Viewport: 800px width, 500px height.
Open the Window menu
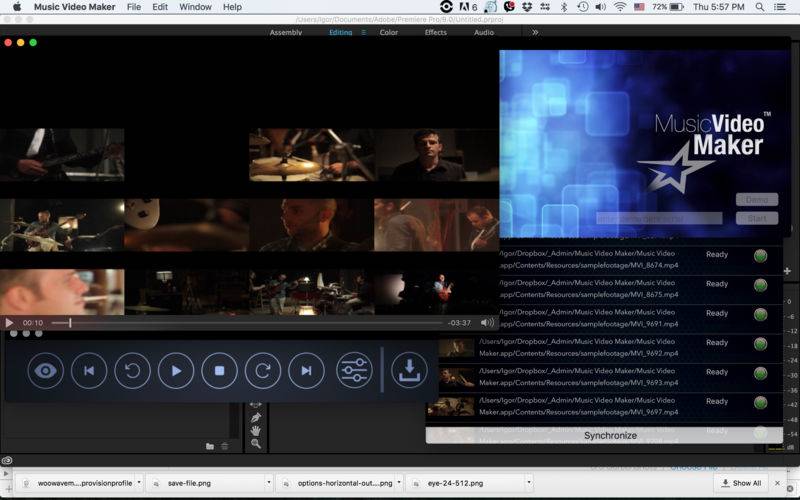[x=195, y=7]
